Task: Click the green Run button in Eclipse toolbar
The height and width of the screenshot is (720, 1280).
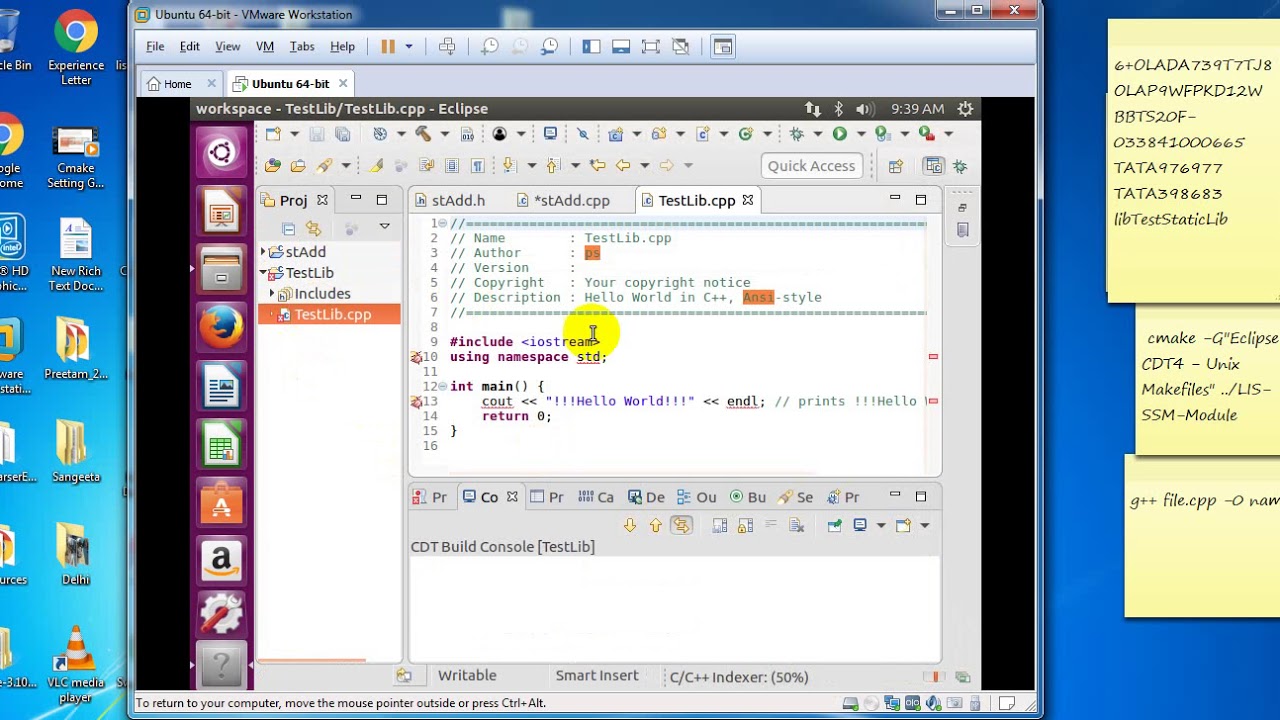Action: click(x=839, y=134)
